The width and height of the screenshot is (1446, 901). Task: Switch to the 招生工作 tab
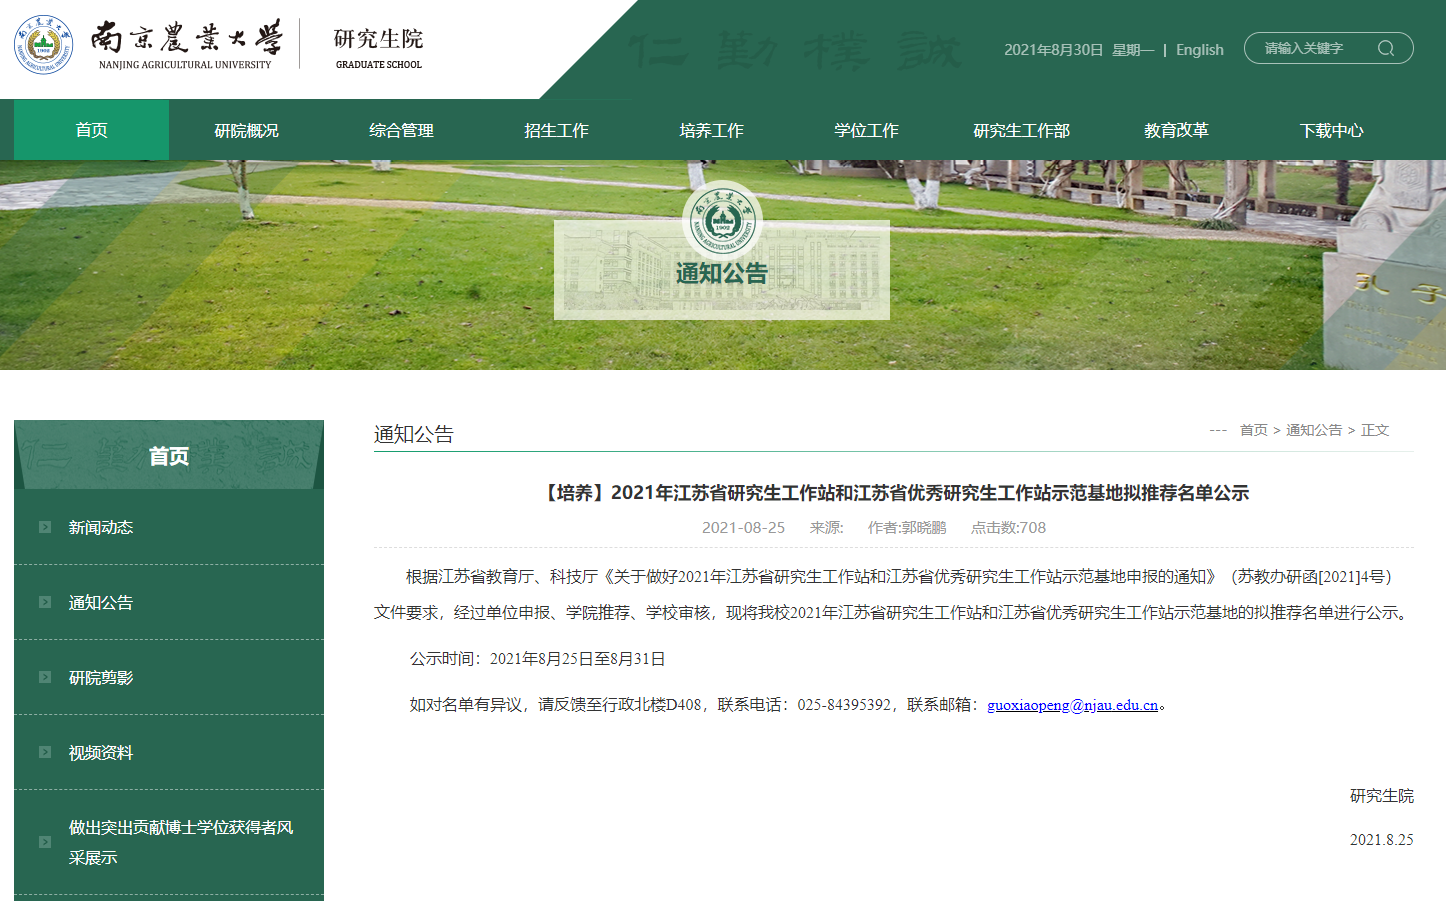point(555,129)
